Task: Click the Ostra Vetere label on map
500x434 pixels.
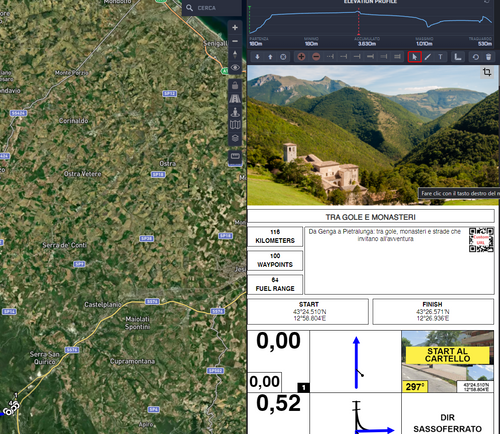Action: click(82, 174)
